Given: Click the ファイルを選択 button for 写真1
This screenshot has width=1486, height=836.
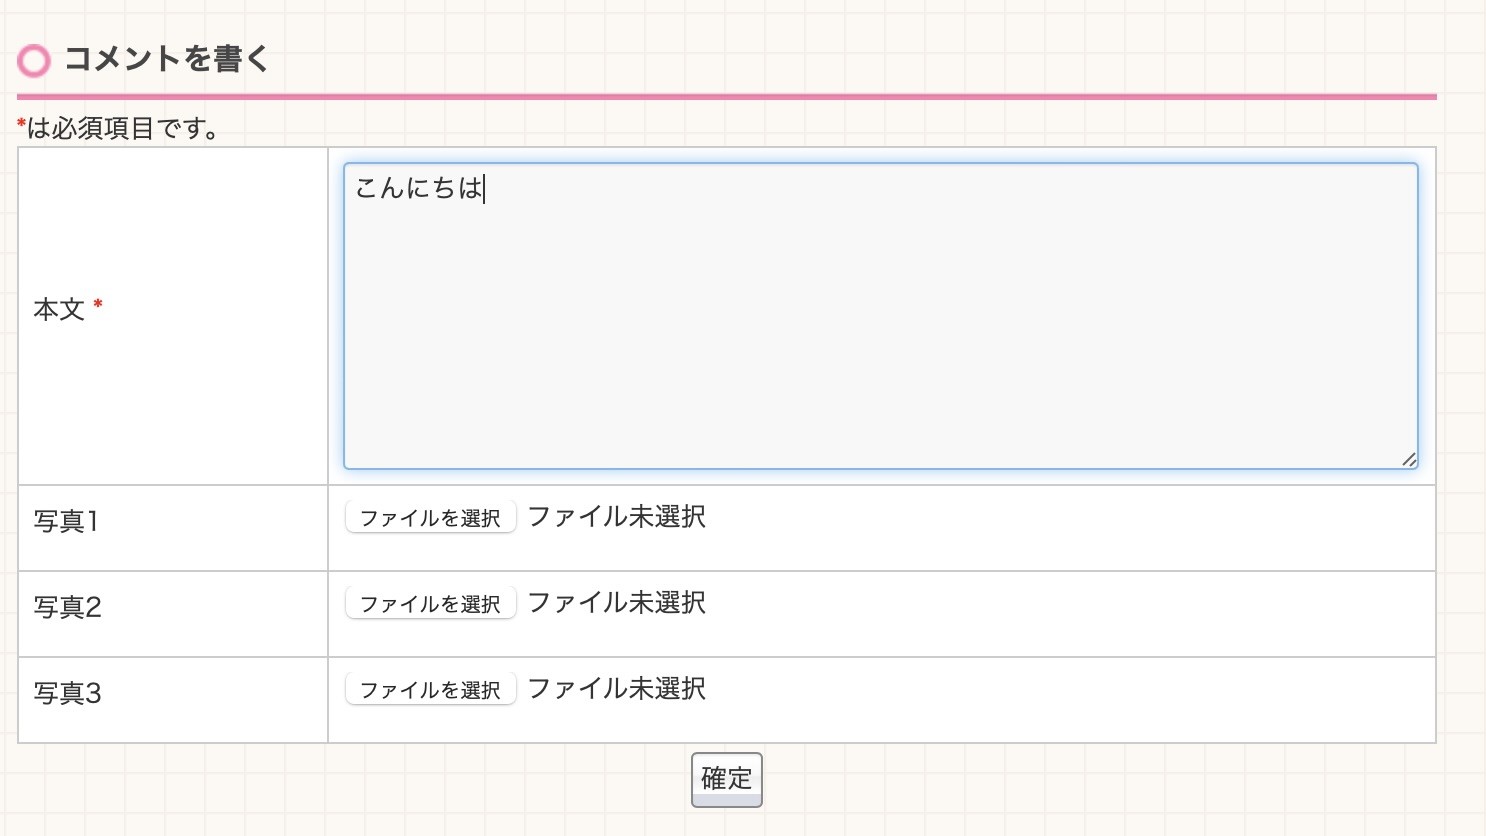Looking at the screenshot, I should coord(430,517).
